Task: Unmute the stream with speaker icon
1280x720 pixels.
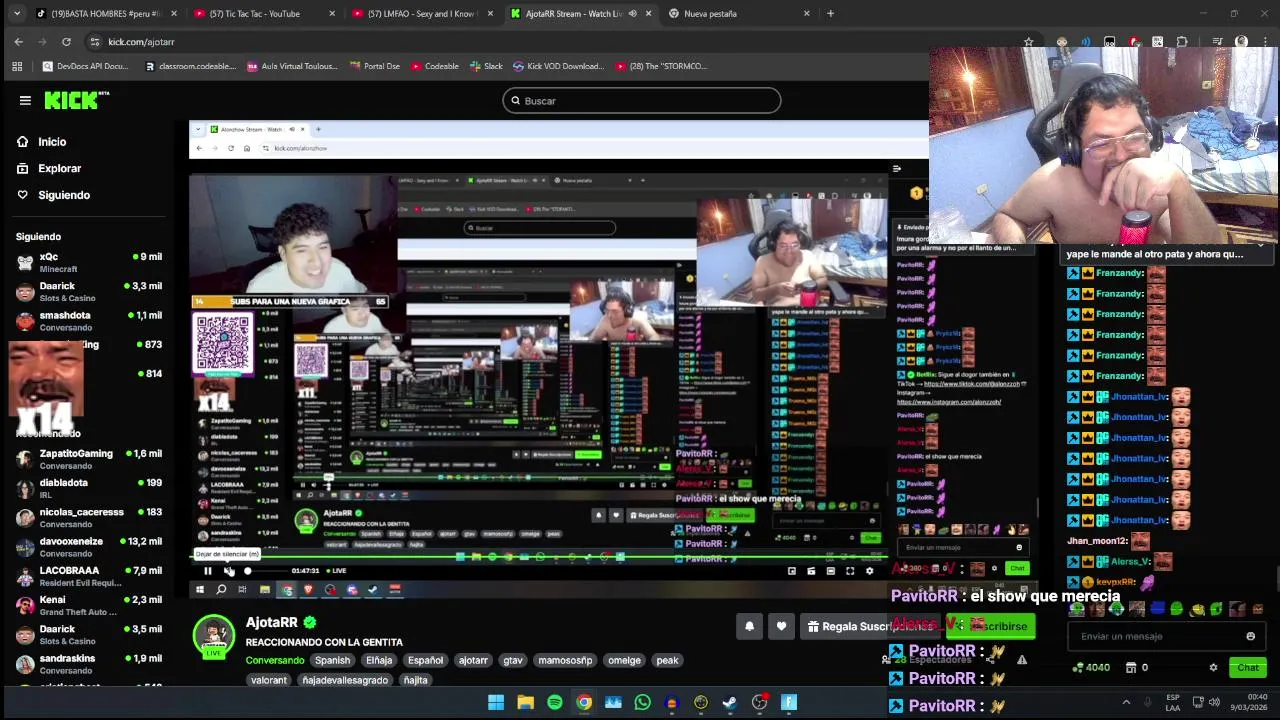Action: pos(229,571)
